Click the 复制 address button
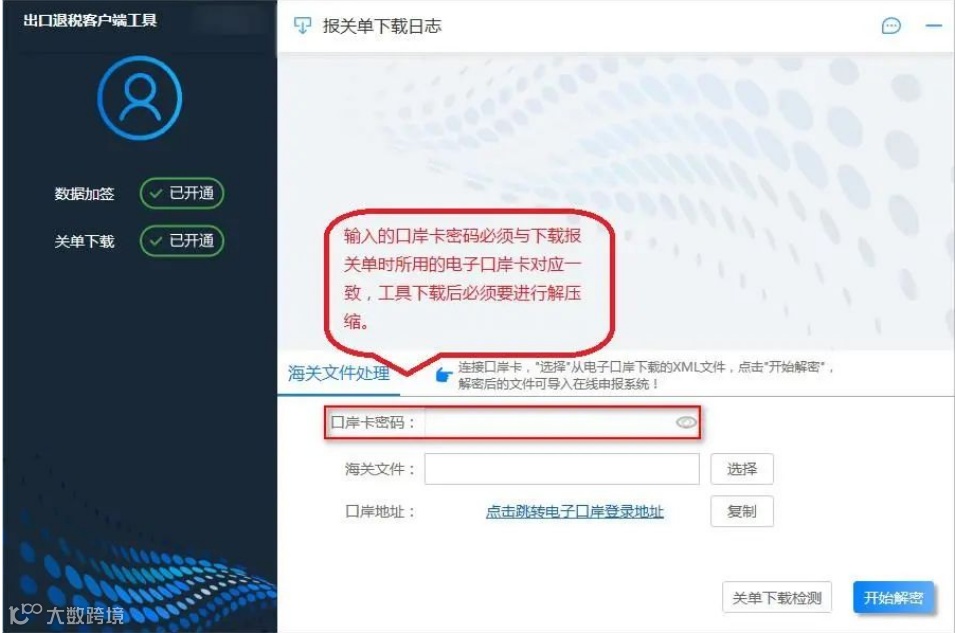955x633 pixels. coord(742,511)
